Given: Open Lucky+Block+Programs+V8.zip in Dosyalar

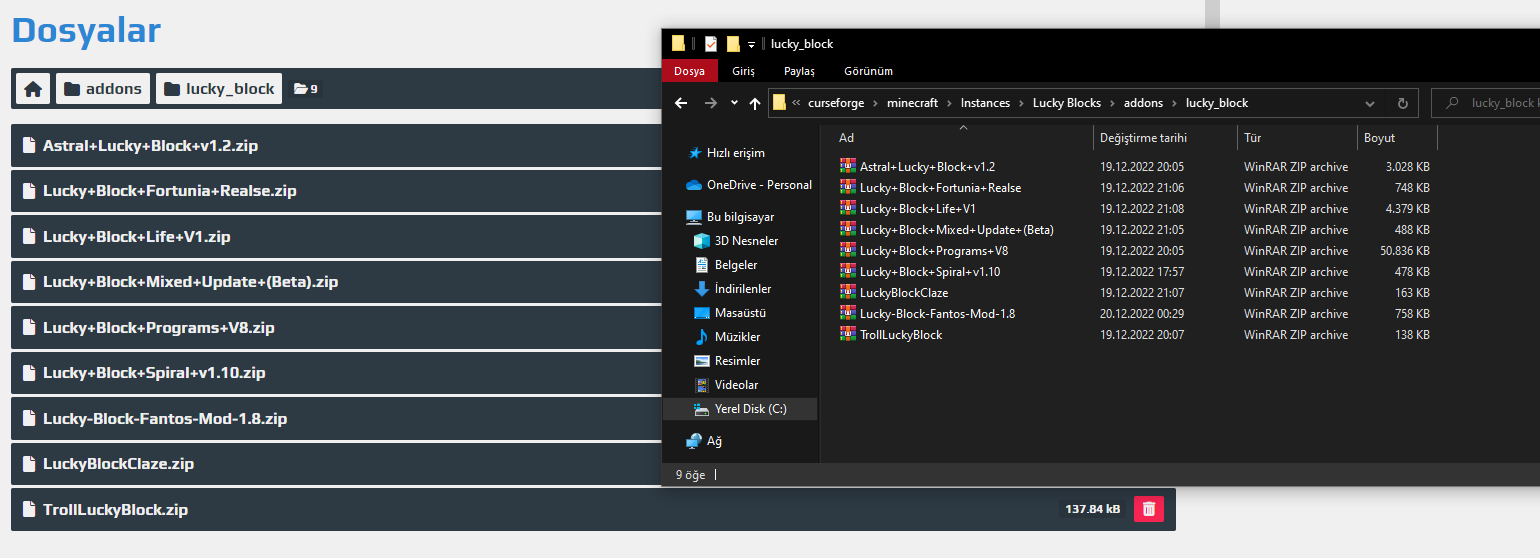Looking at the screenshot, I should [158, 328].
